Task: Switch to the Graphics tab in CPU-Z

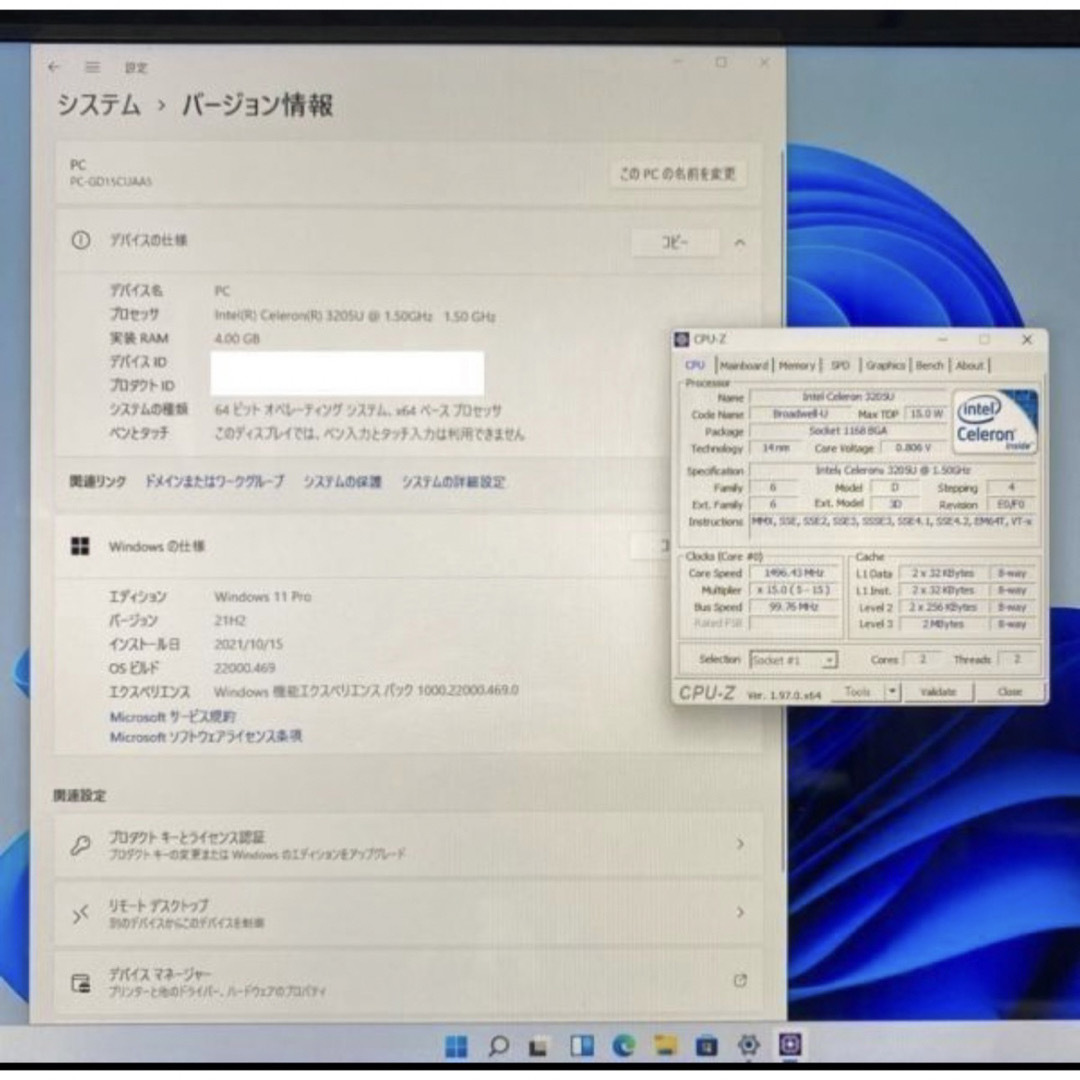Action: coord(885,365)
